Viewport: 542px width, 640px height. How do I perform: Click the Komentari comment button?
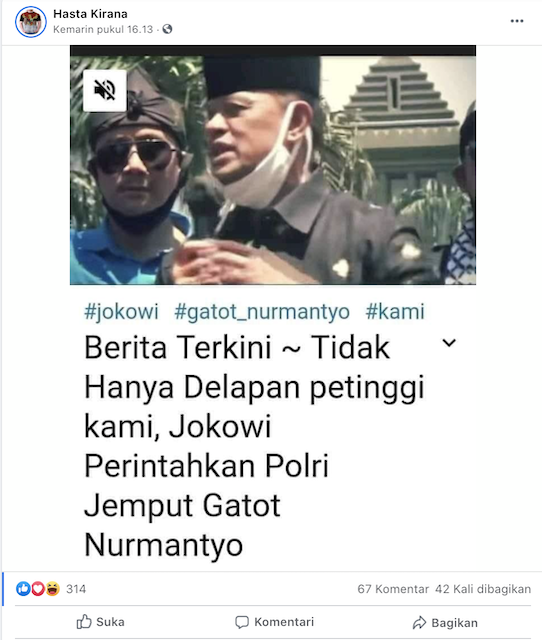click(274, 622)
